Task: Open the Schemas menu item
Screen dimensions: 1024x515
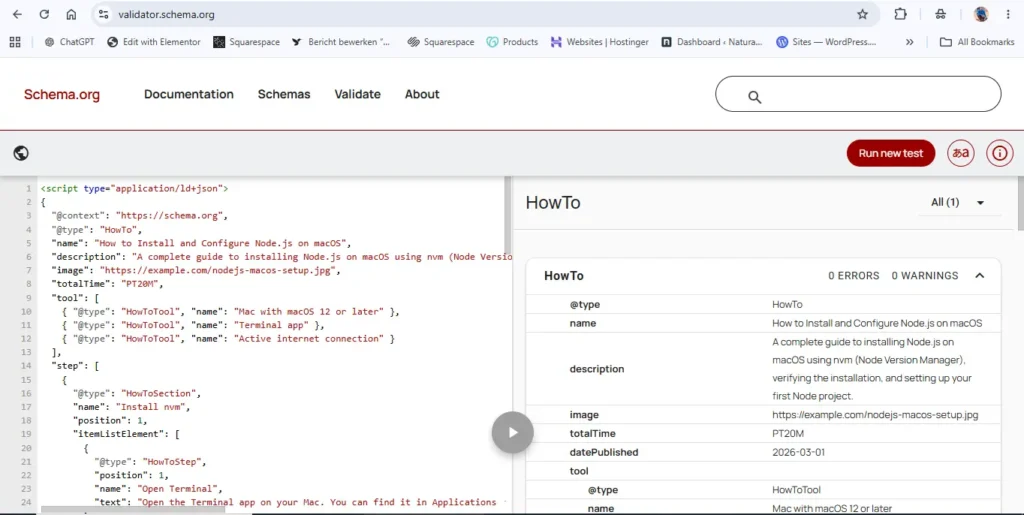Action: point(284,94)
